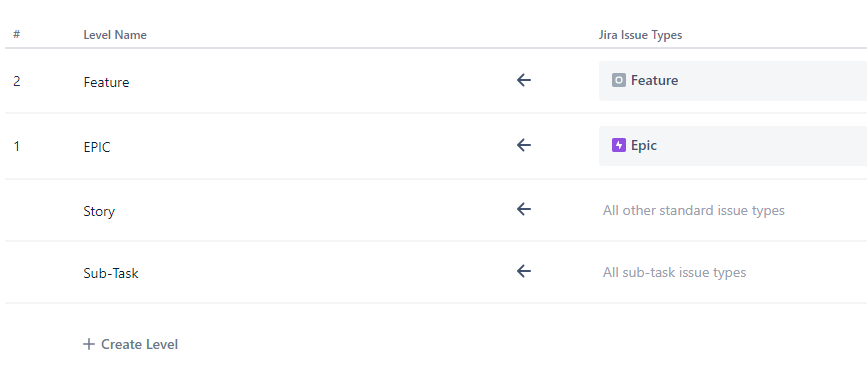Screen dimensions: 867x376
Task: Click the plus icon for Create Level
Action: [x=88, y=344]
